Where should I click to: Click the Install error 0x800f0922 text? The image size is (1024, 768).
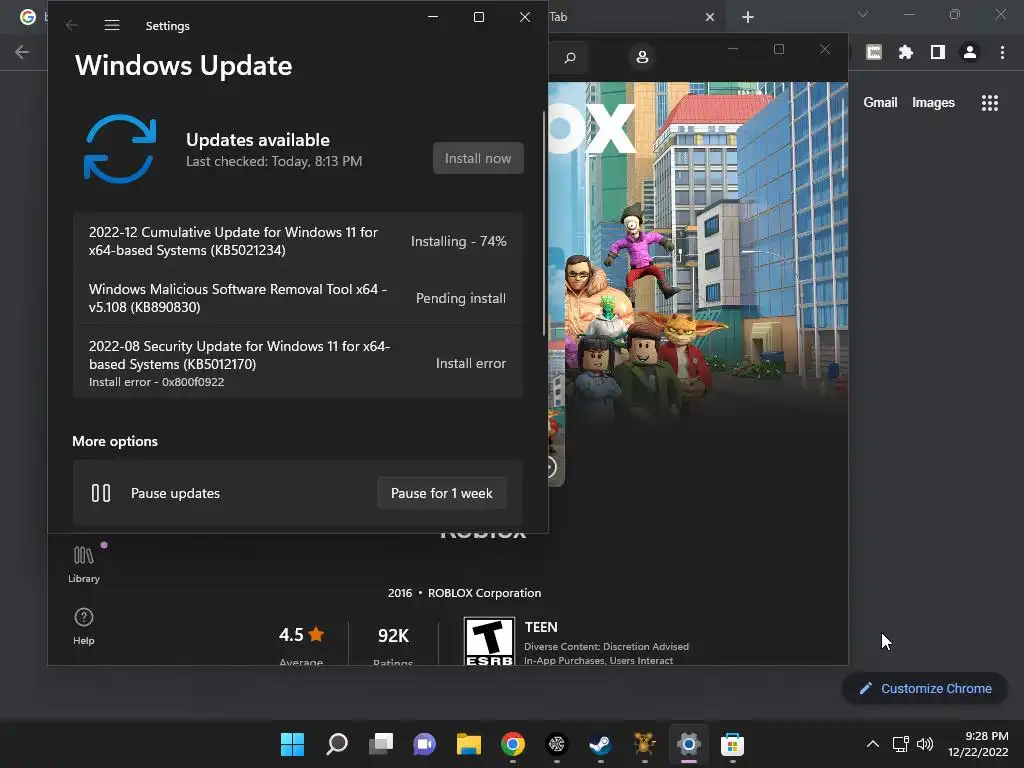coord(156,382)
